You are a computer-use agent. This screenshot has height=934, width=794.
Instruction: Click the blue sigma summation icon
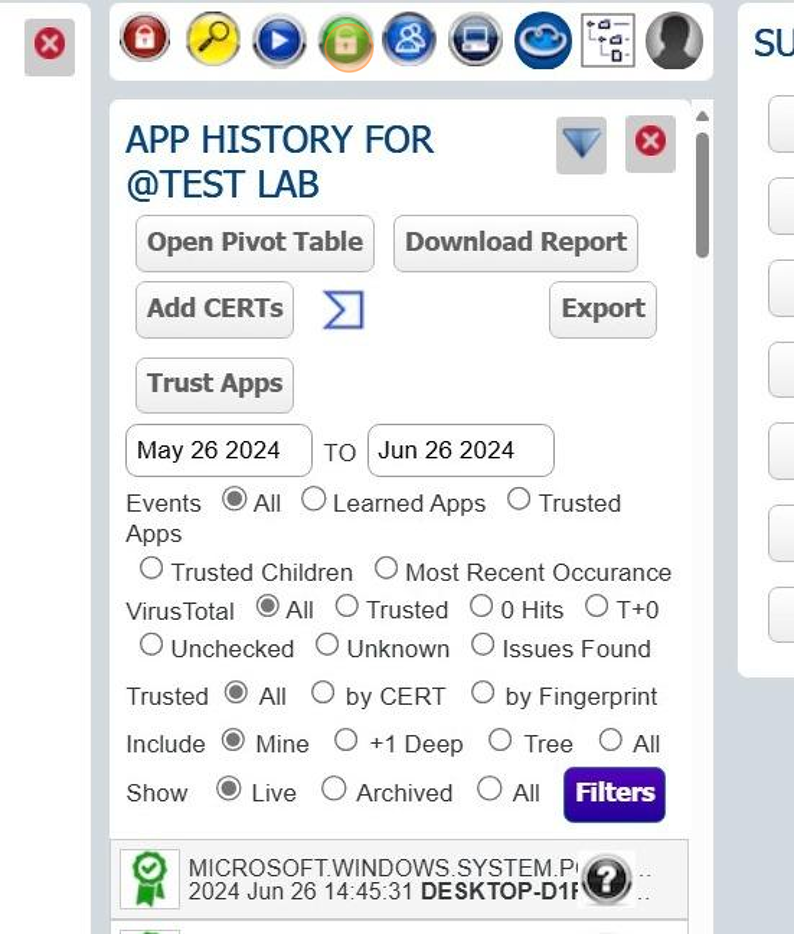click(x=343, y=310)
